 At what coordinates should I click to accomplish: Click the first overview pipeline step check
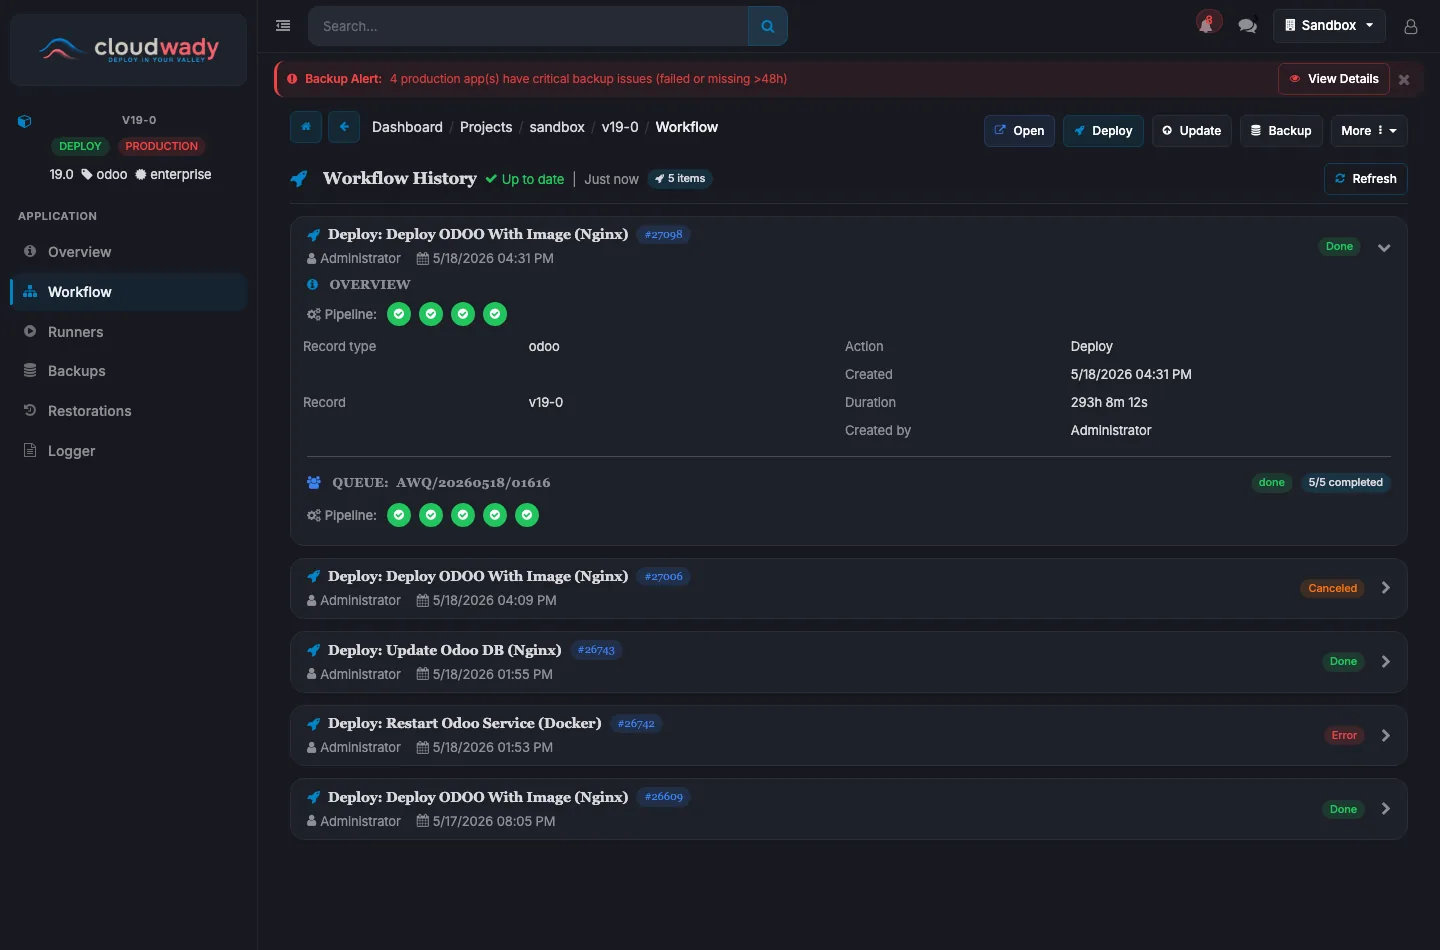click(399, 314)
